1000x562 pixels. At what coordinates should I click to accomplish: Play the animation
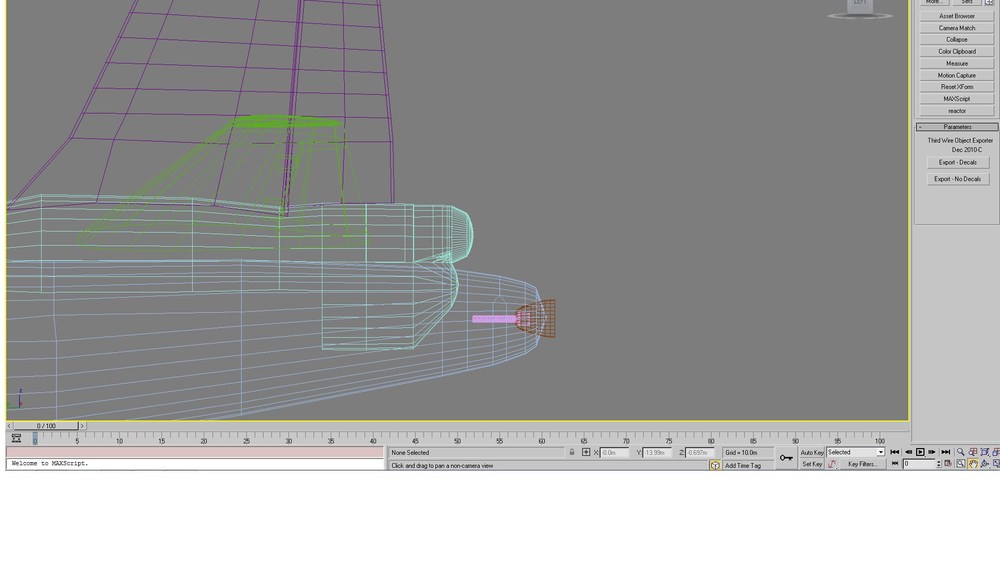pos(920,452)
